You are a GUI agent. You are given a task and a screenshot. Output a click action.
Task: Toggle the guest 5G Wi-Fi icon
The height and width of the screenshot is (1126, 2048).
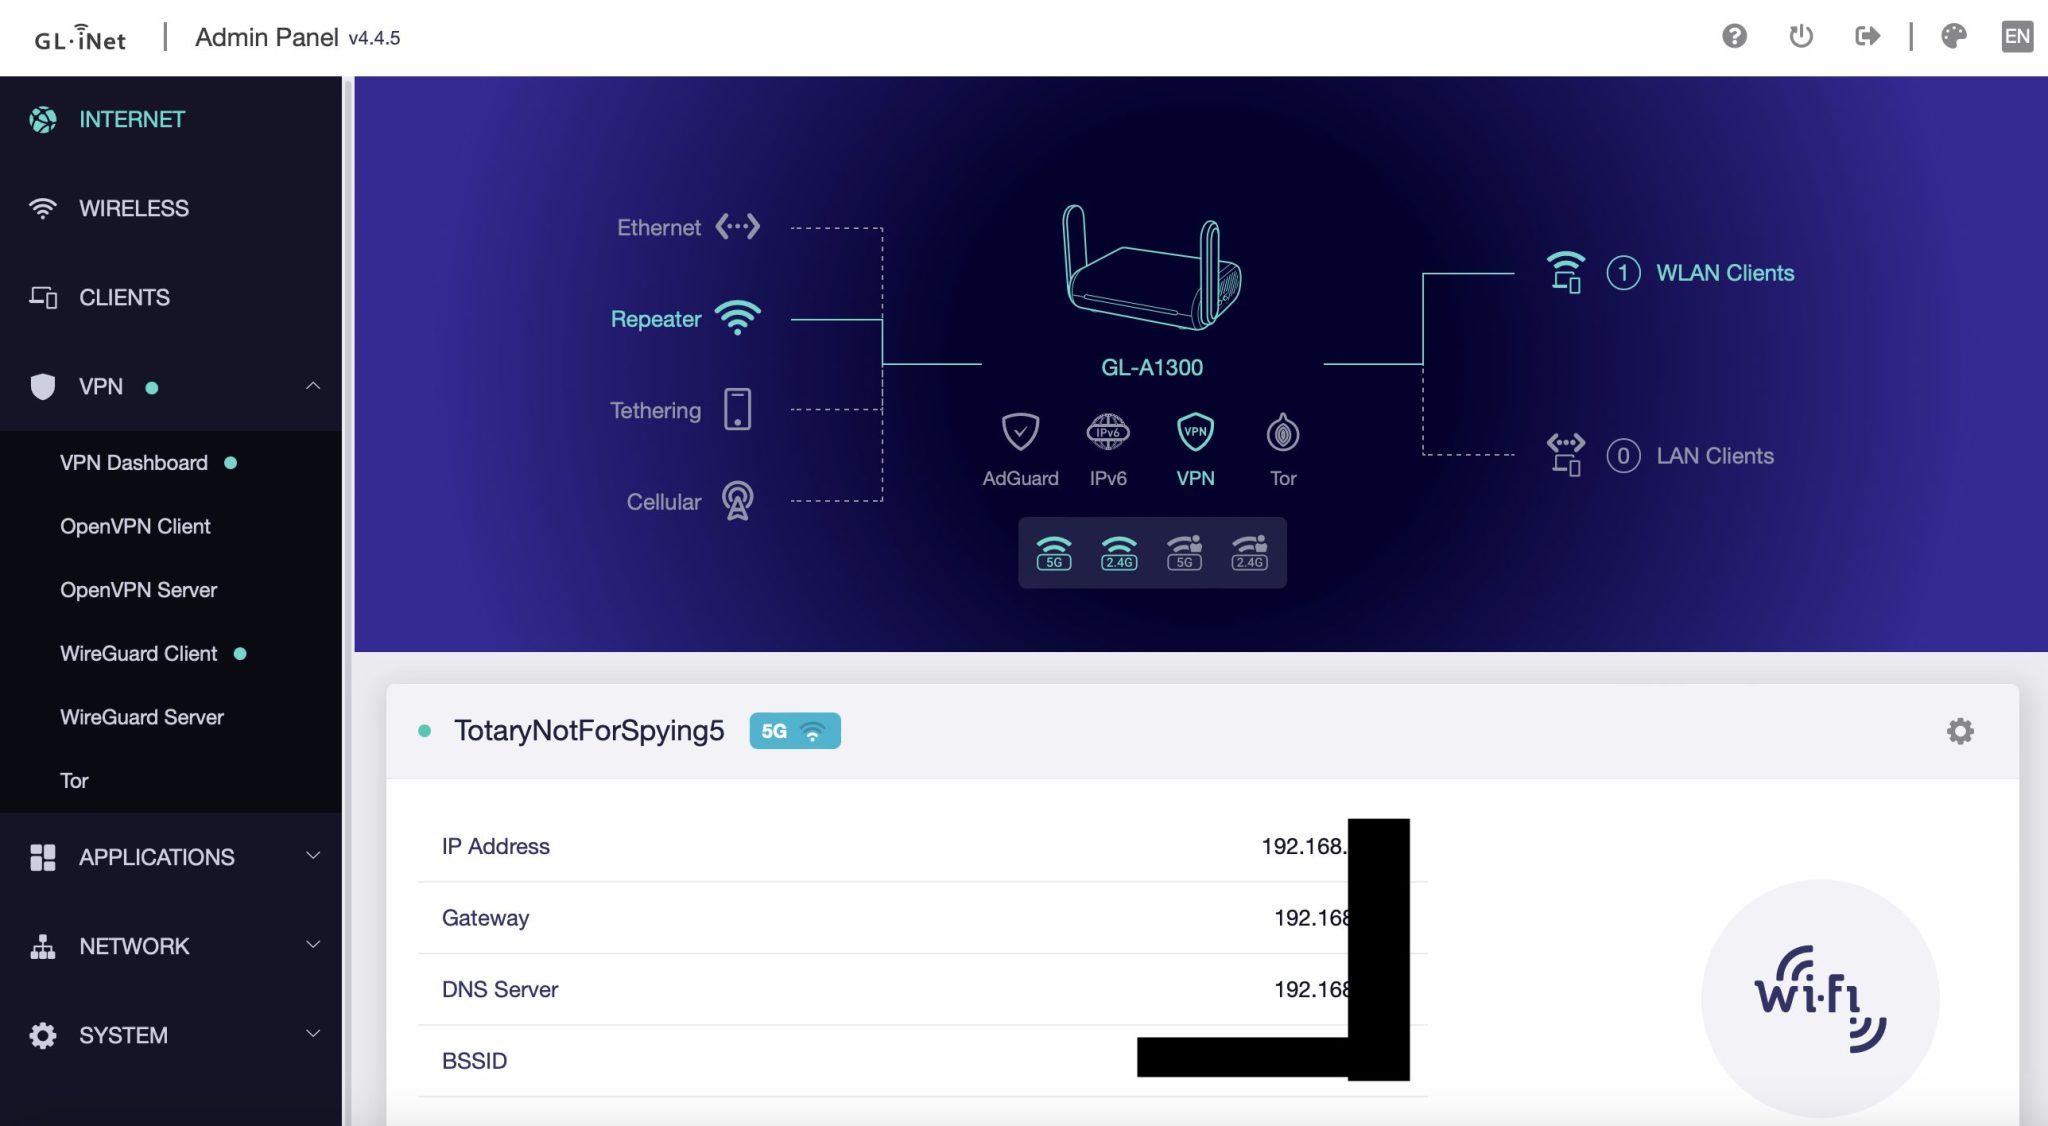[x=1184, y=552]
